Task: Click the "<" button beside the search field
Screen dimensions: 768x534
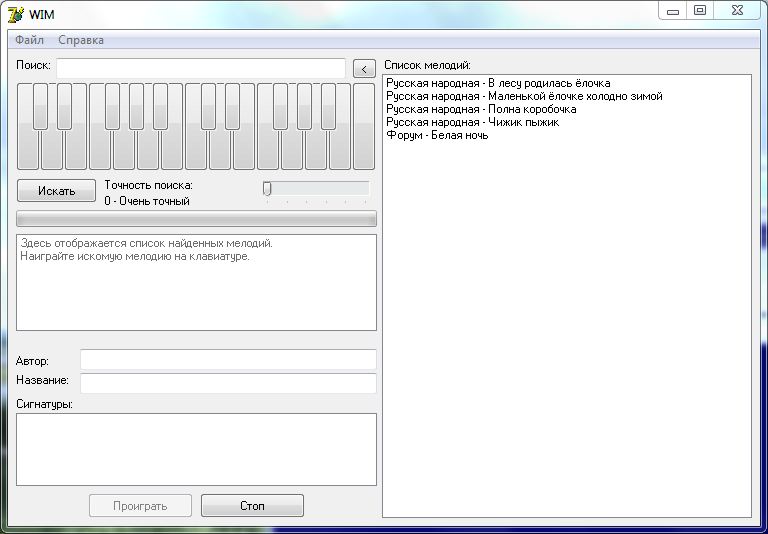Action: pos(365,69)
